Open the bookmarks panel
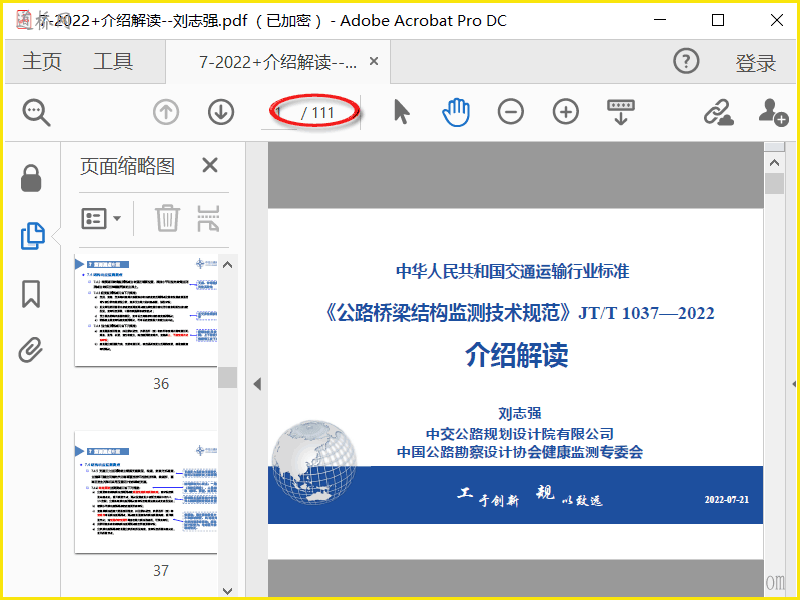This screenshot has width=800, height=600. coord(31,294)
